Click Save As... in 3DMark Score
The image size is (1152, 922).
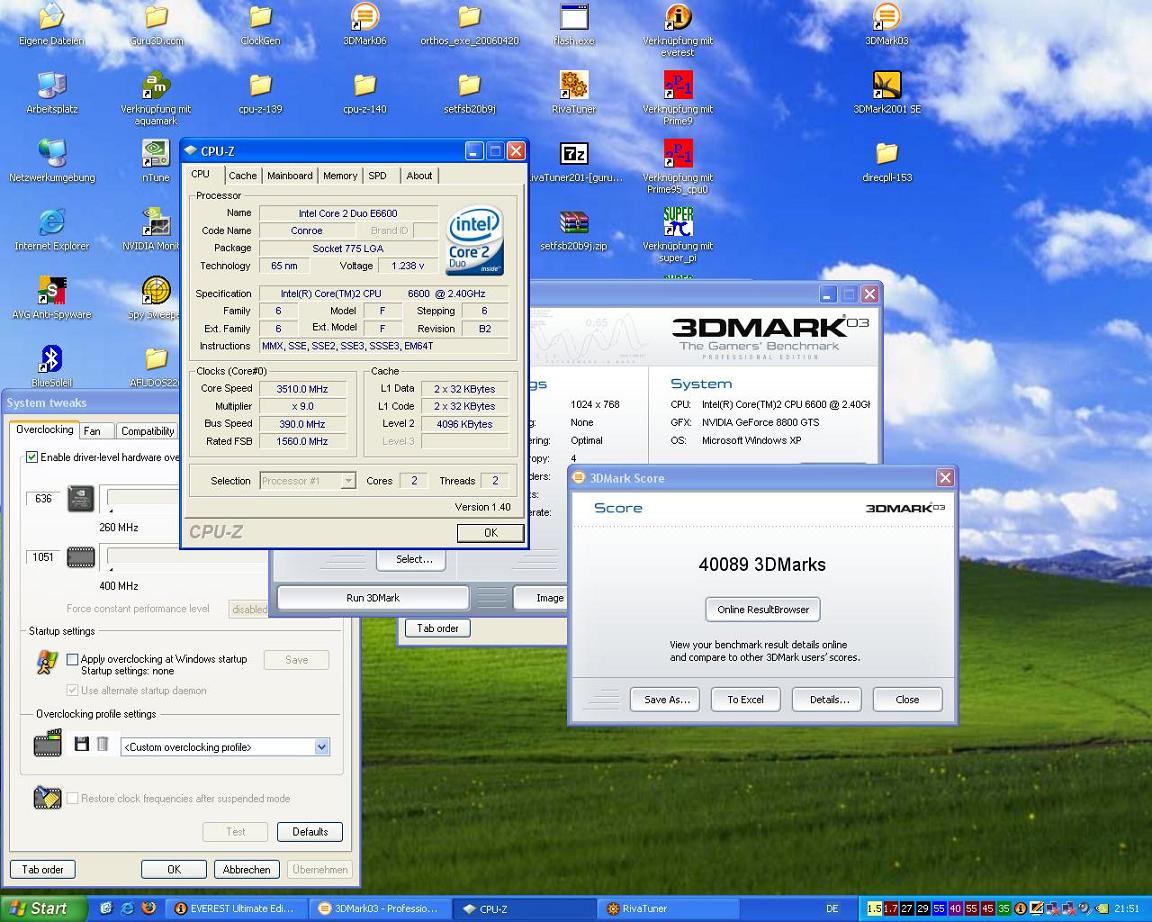(x=665, y=699)
